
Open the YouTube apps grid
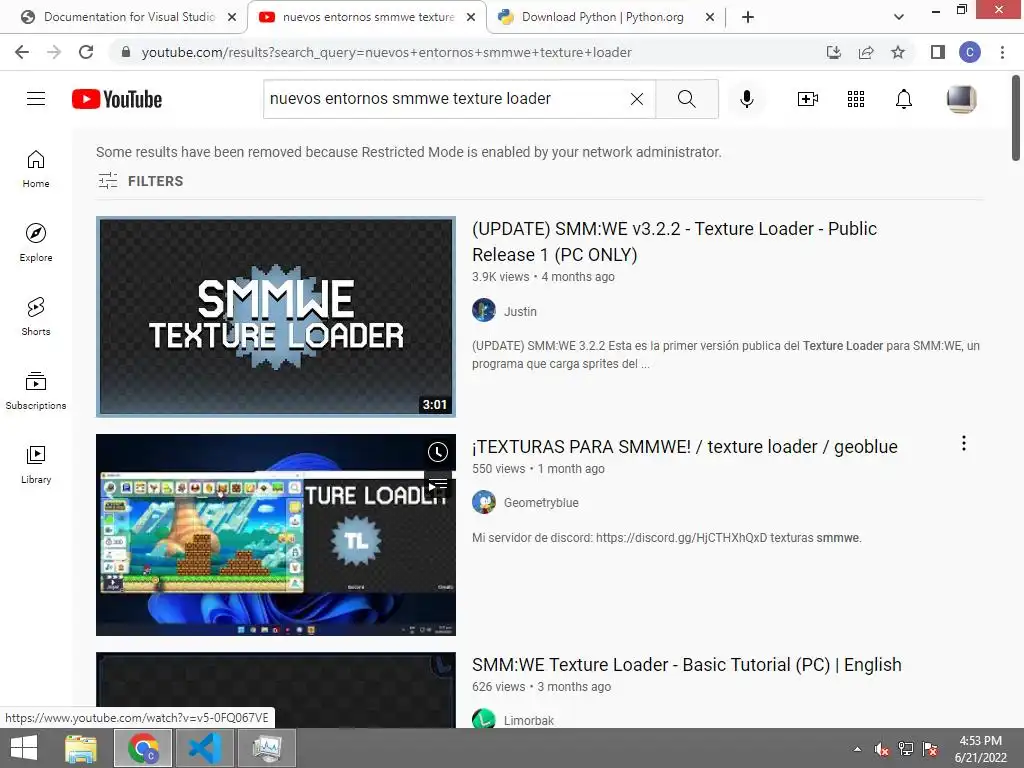856,99
